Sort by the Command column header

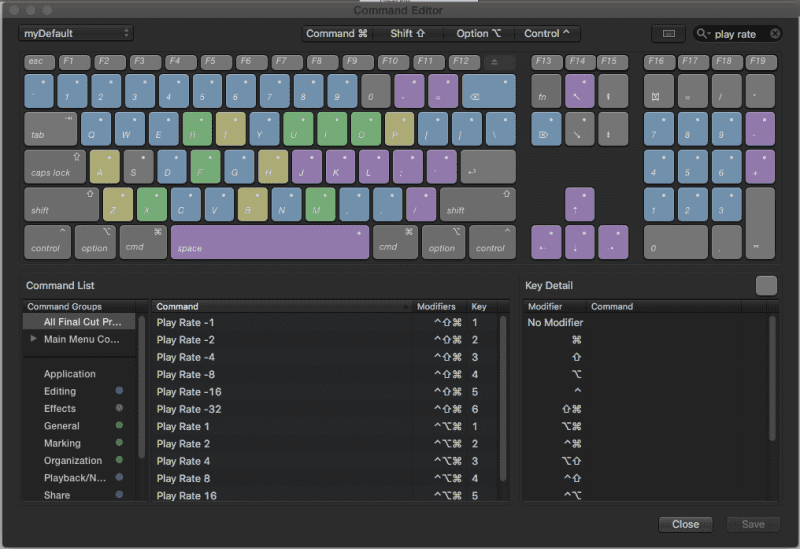click(x=282, y=306)
